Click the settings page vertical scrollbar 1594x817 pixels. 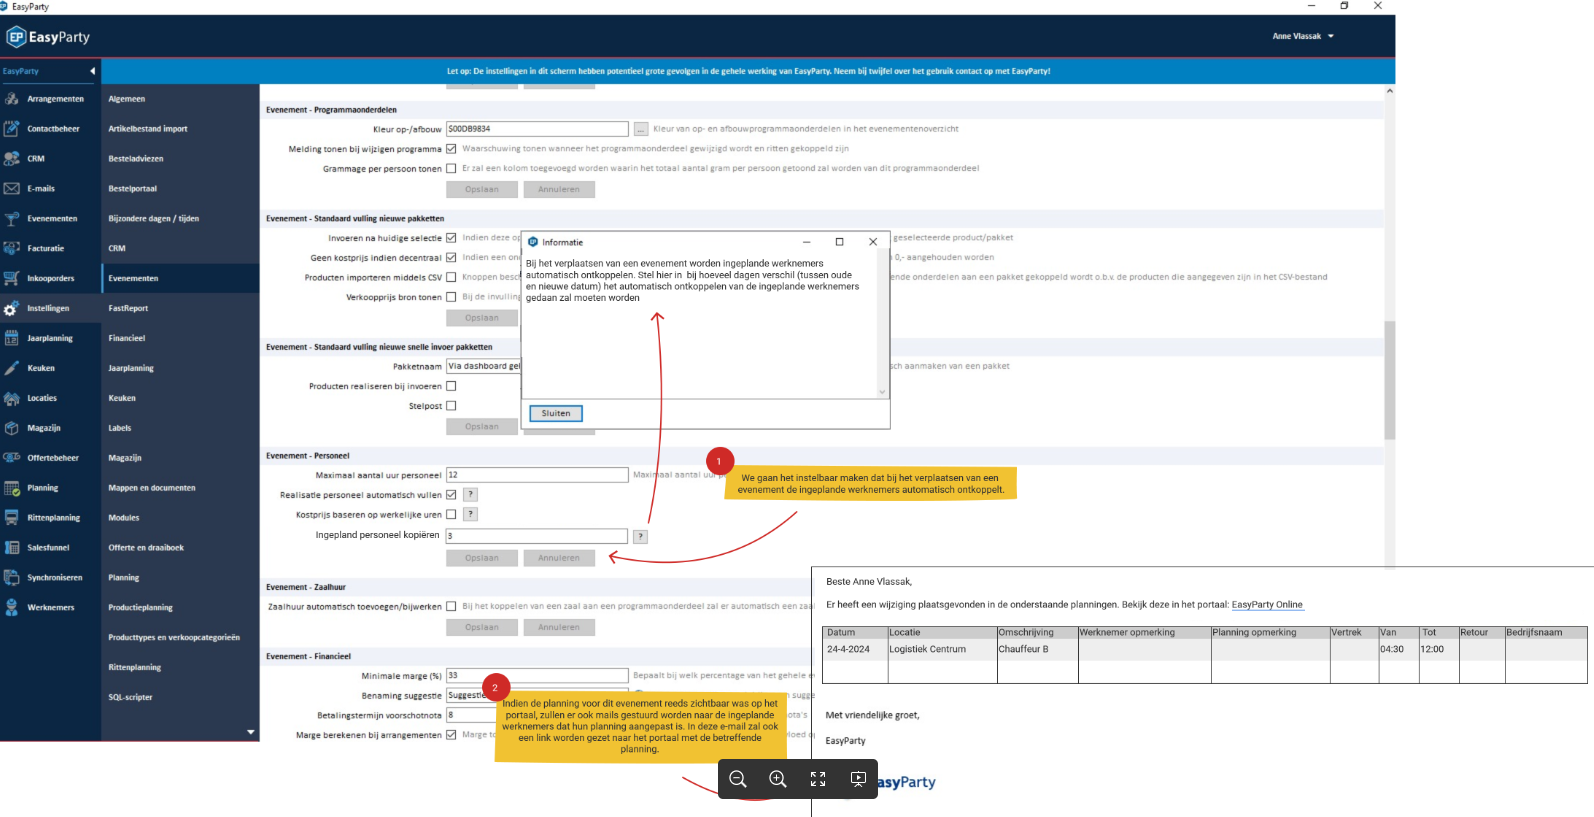(1389, 380)
